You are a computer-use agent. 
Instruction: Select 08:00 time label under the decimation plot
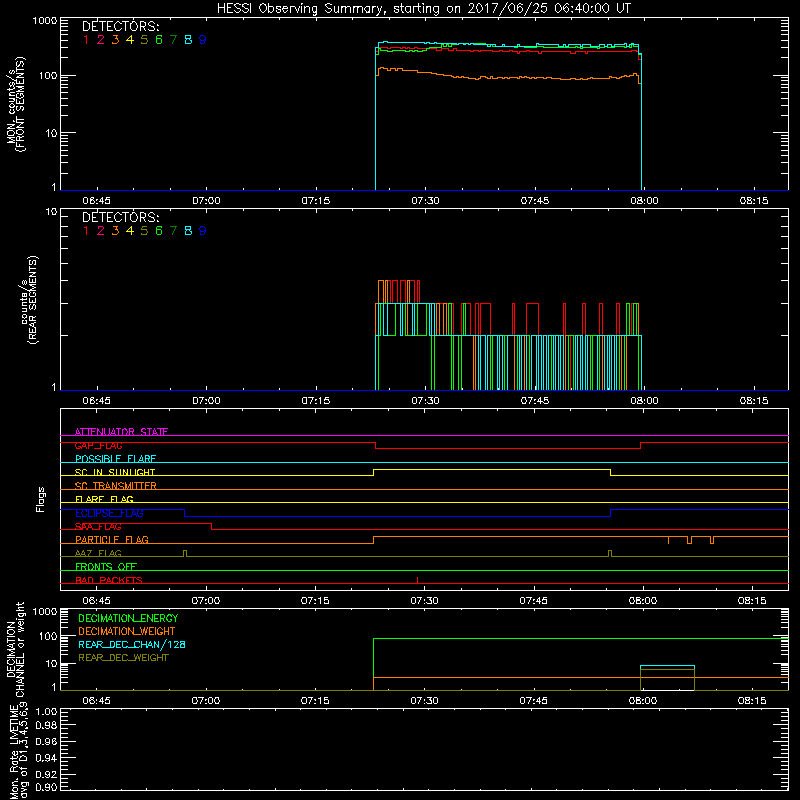[x=642, y=701]
